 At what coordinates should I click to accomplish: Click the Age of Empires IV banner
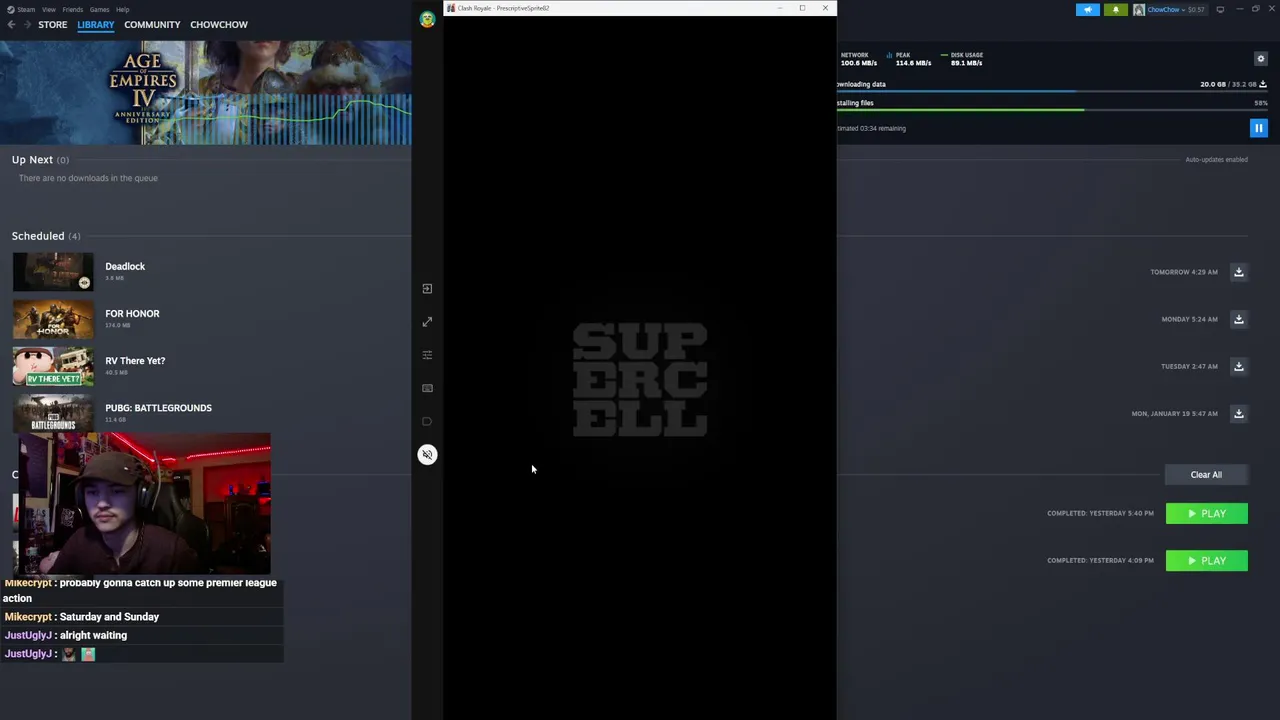[205, 93]
